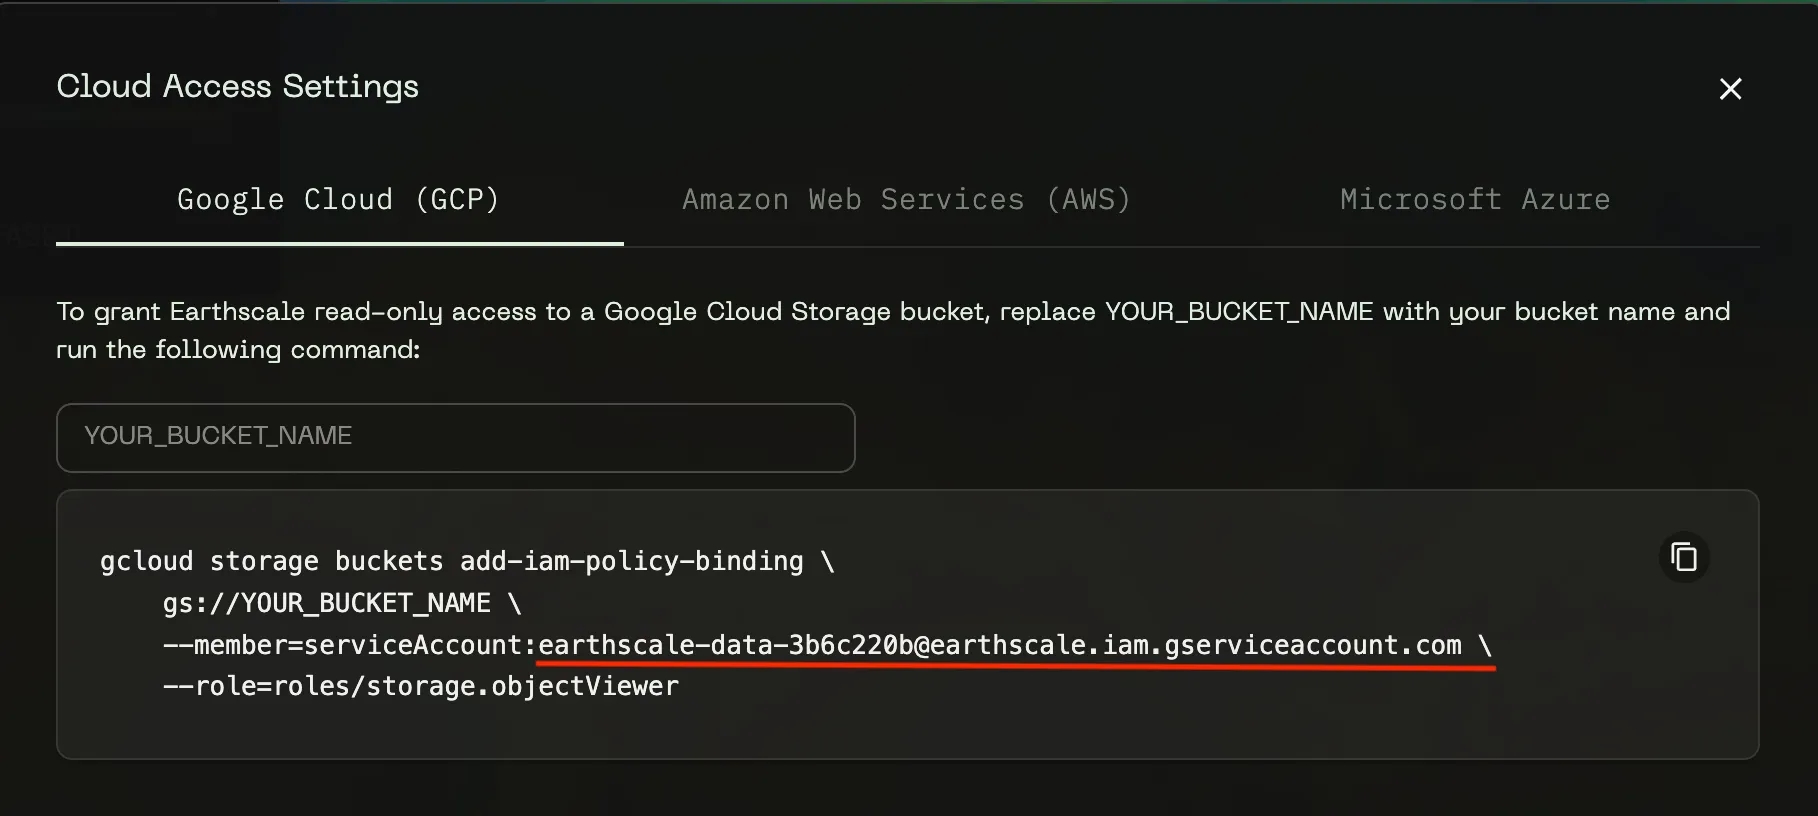Click the Cloud Access Settings title
The image size is (1818, 816).
237,87
